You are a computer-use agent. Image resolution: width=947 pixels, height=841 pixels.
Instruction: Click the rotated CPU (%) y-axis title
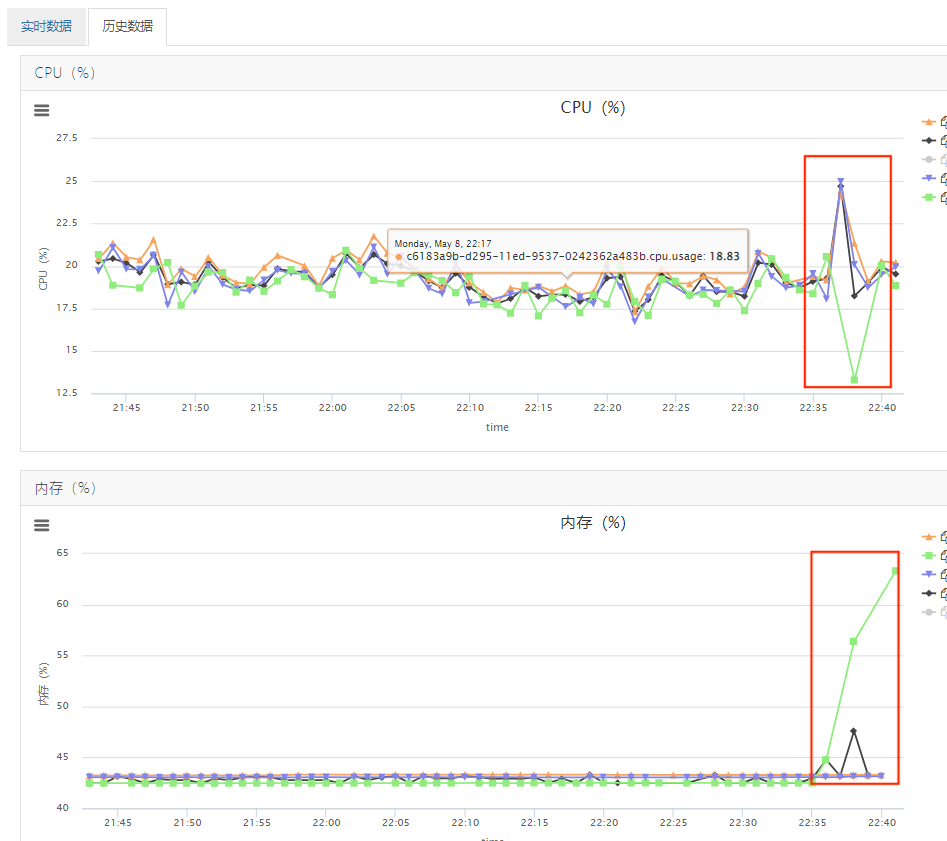[x=43, y=269]
